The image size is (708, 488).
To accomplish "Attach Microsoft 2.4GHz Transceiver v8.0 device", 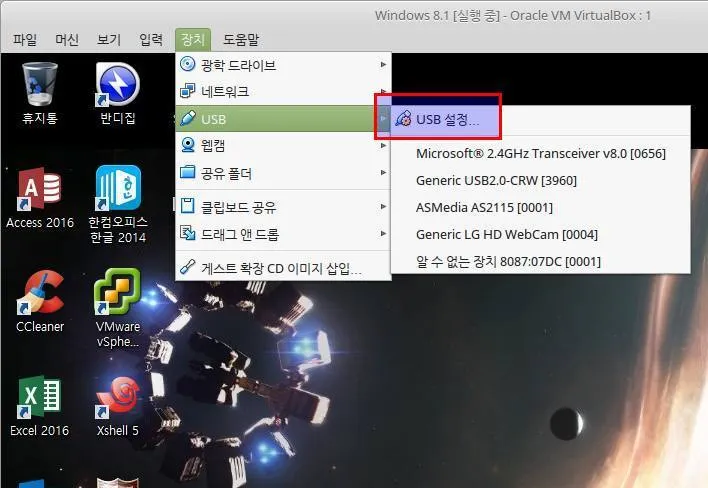I will [x=540, y=153].
